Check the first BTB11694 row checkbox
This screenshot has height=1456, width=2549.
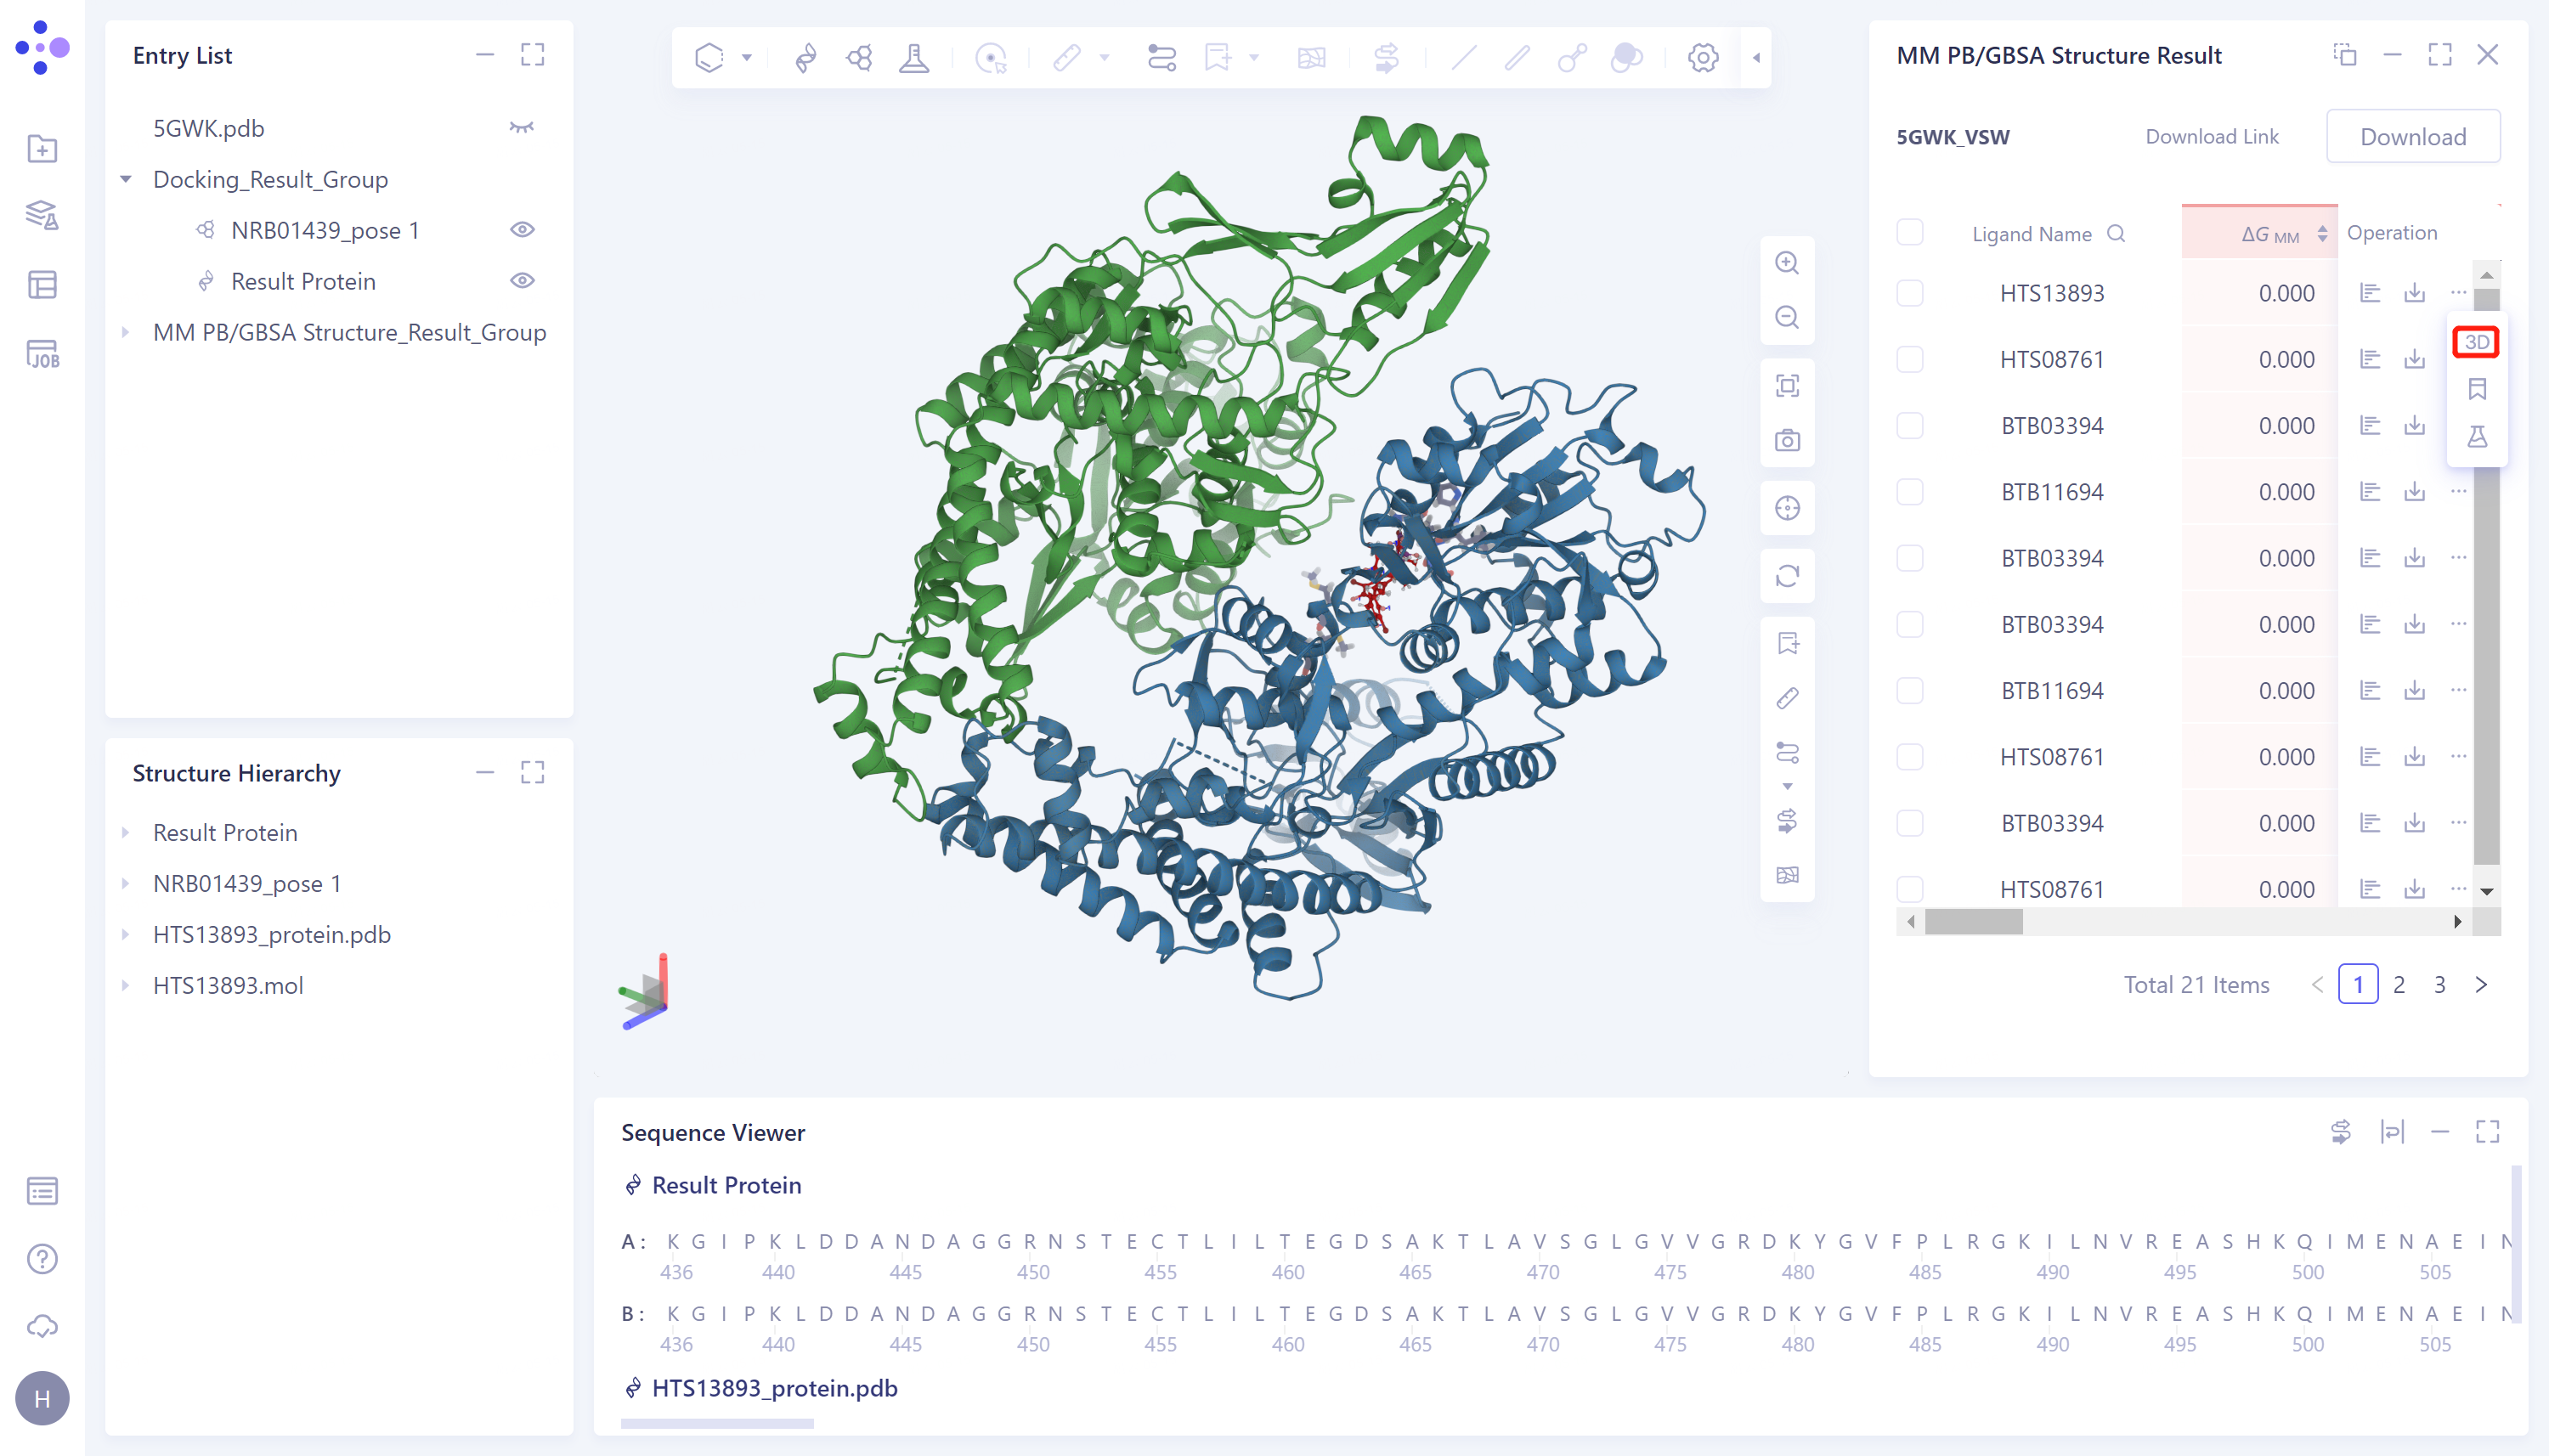click(1909, 492)
